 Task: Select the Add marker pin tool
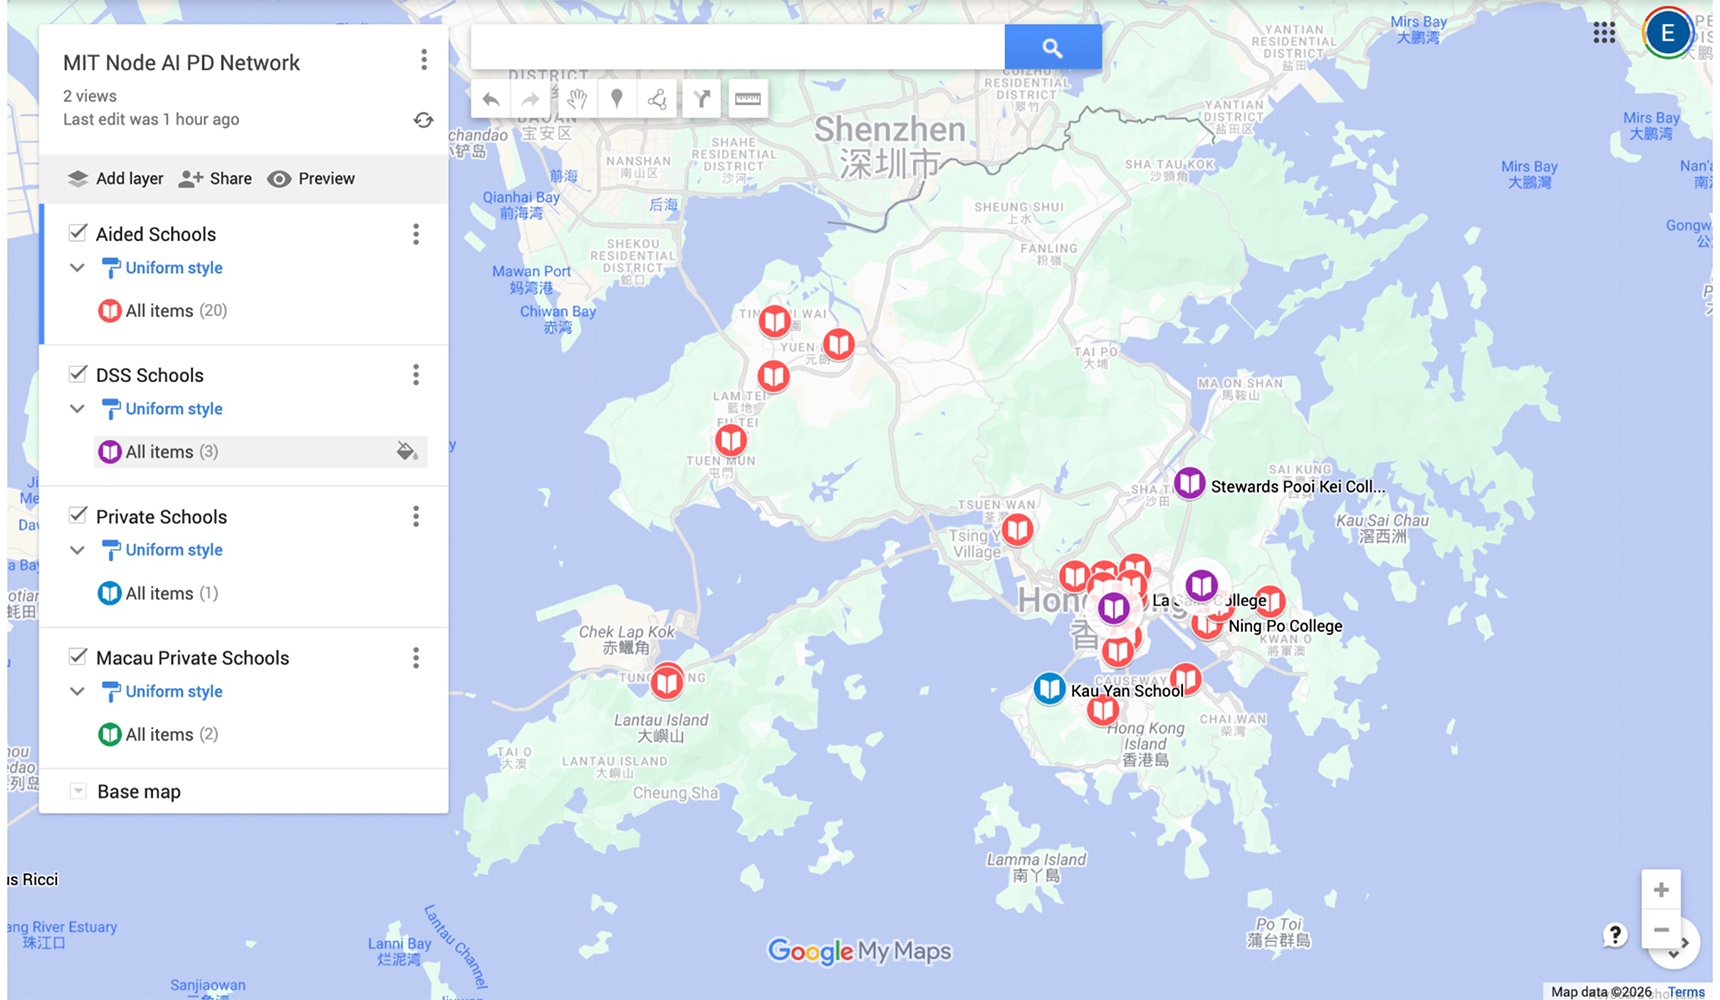click(x=617, y=99)
